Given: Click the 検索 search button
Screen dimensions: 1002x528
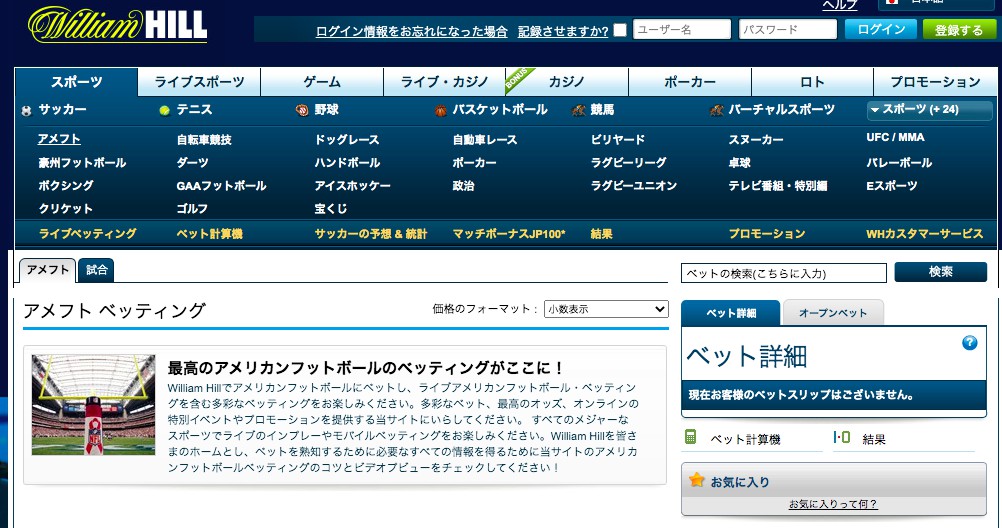Looking at the screenshot, I should click(x=941, y=272).
